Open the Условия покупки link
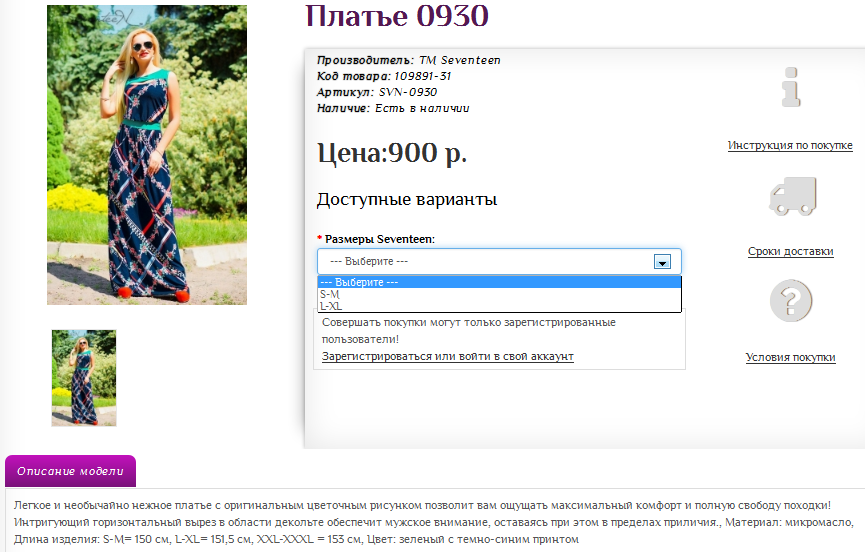865x552 pixels. [x=791, y=357]
